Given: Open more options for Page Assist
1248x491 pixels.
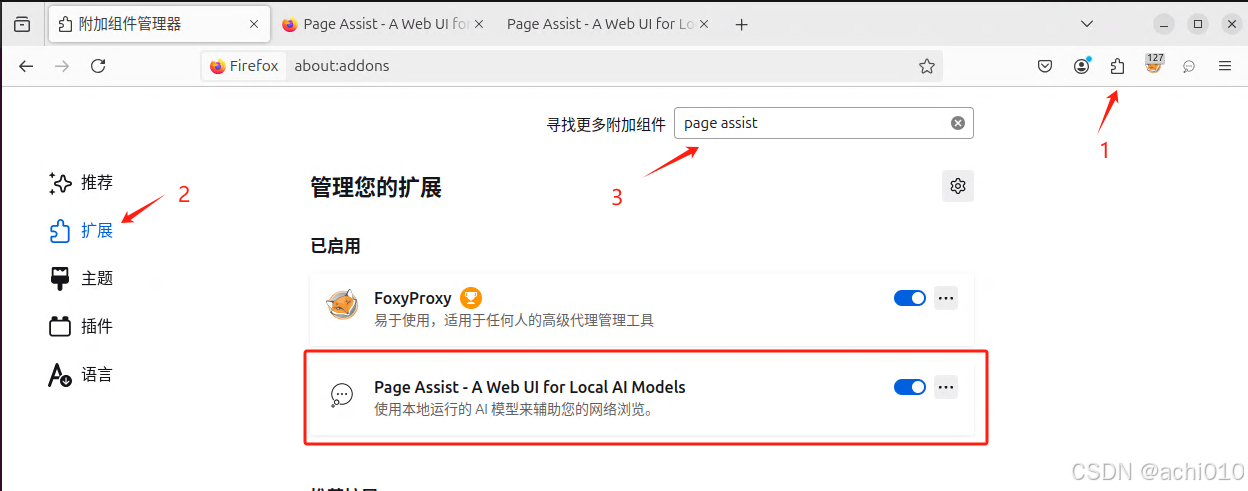Looking at the screenshot, I should [x=946, y=387].
